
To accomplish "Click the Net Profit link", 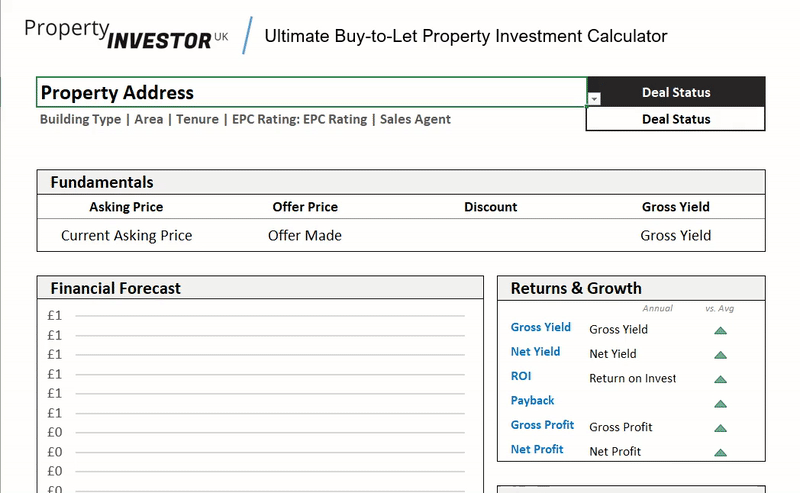I will pos(537,450).
